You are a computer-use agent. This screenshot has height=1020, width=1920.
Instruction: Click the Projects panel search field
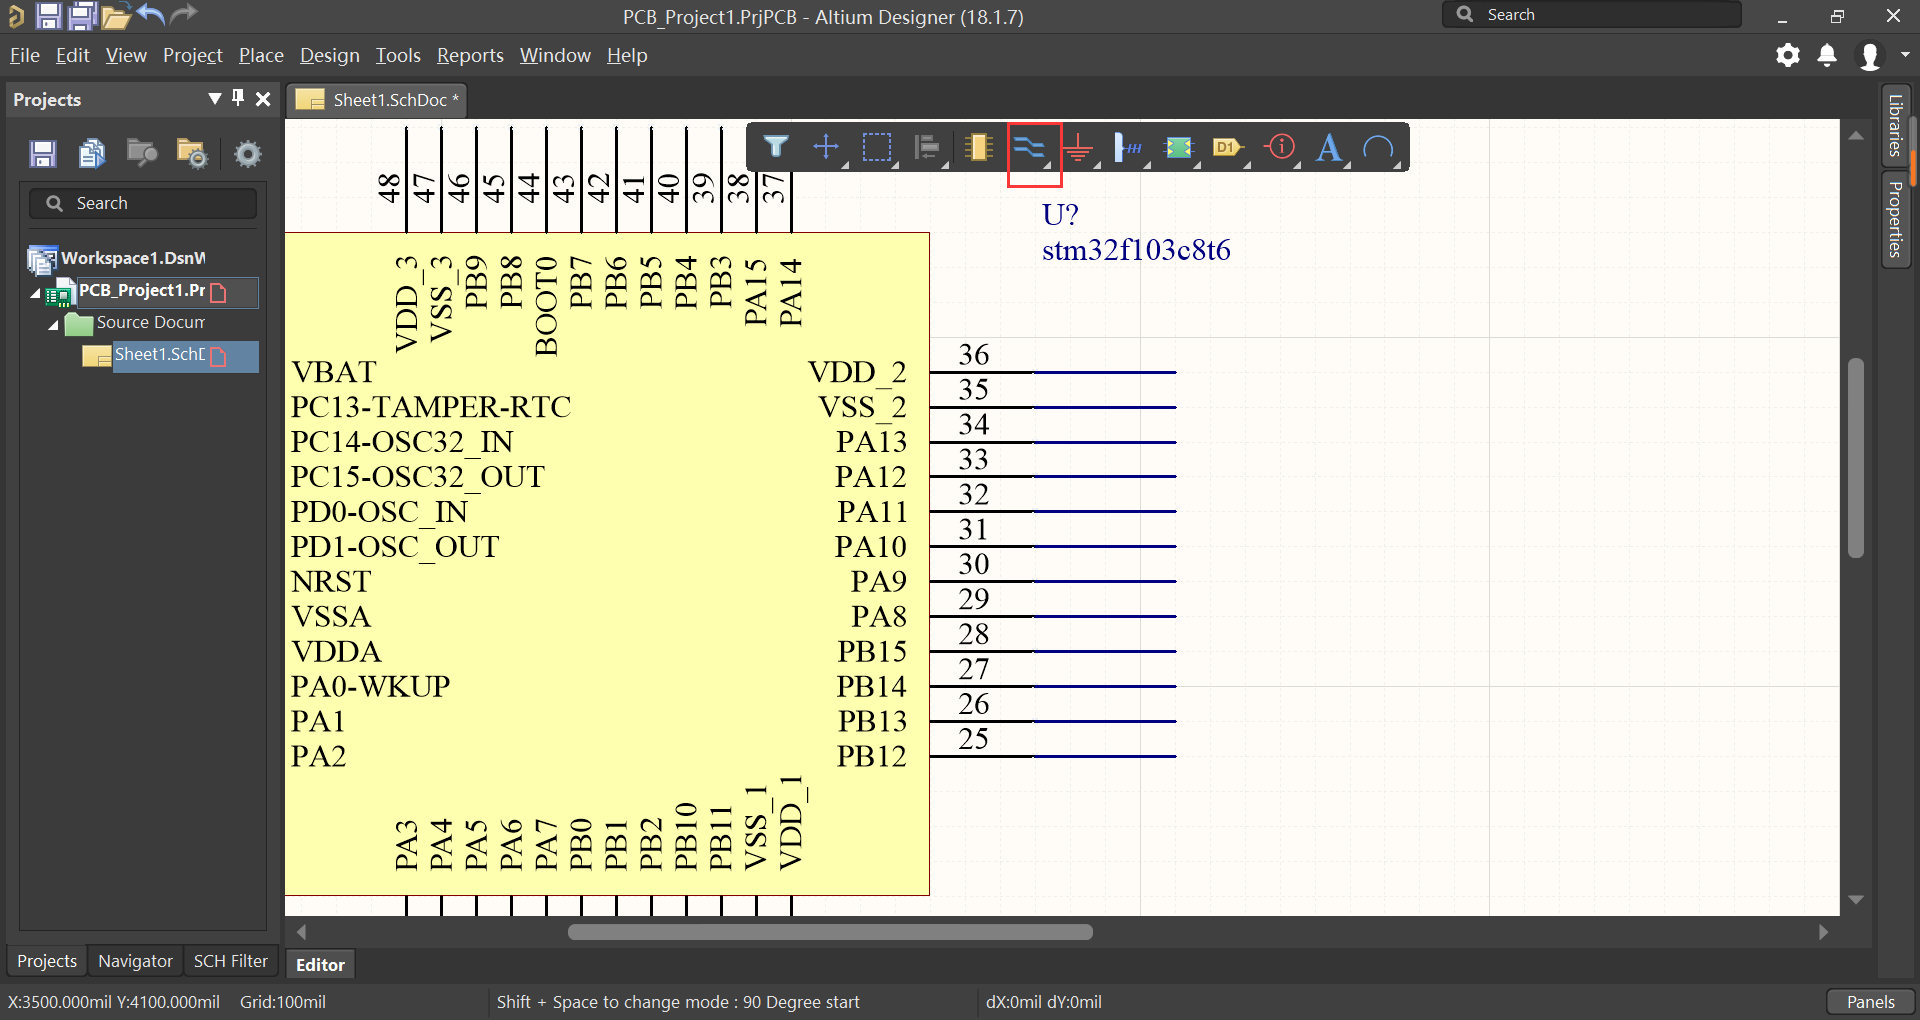143,203
